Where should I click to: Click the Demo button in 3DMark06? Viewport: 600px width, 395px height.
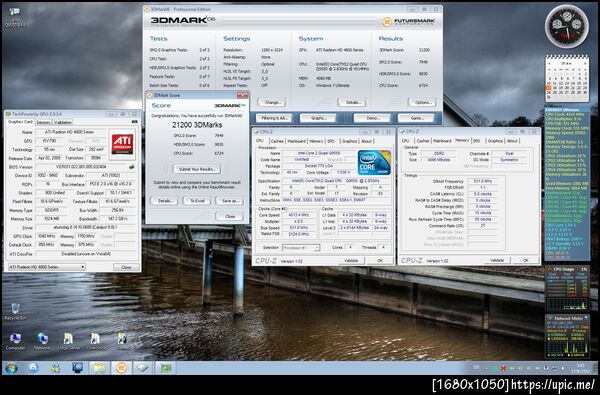coord(372,118)
